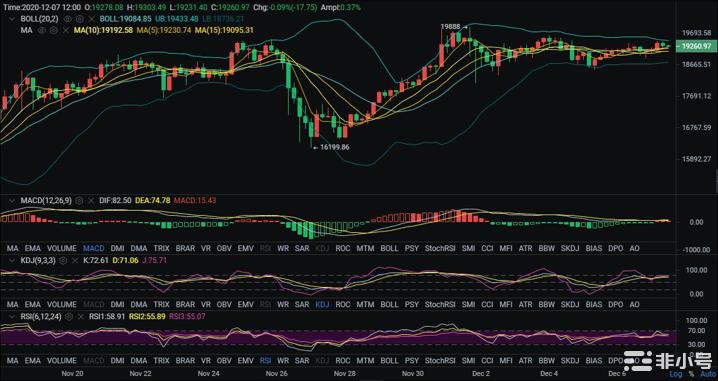Click 17691.12 price axis label

[696, 96]
